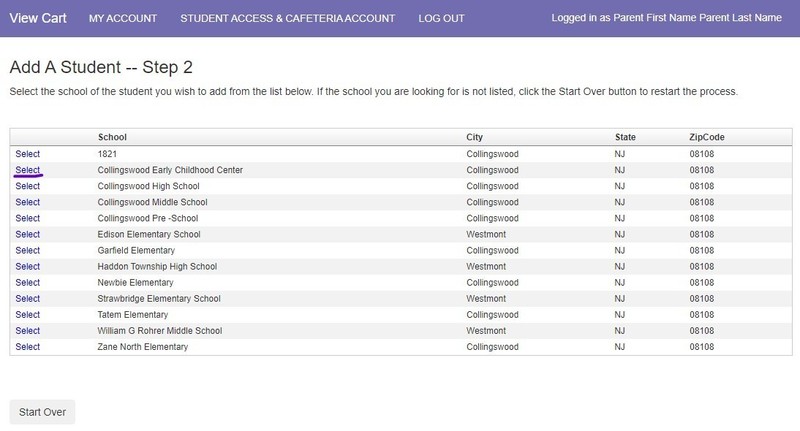This screenshot has width=800, height=431.
Task: Click 'Logged in as Parent First Name' text
Action: click(624, 18)
